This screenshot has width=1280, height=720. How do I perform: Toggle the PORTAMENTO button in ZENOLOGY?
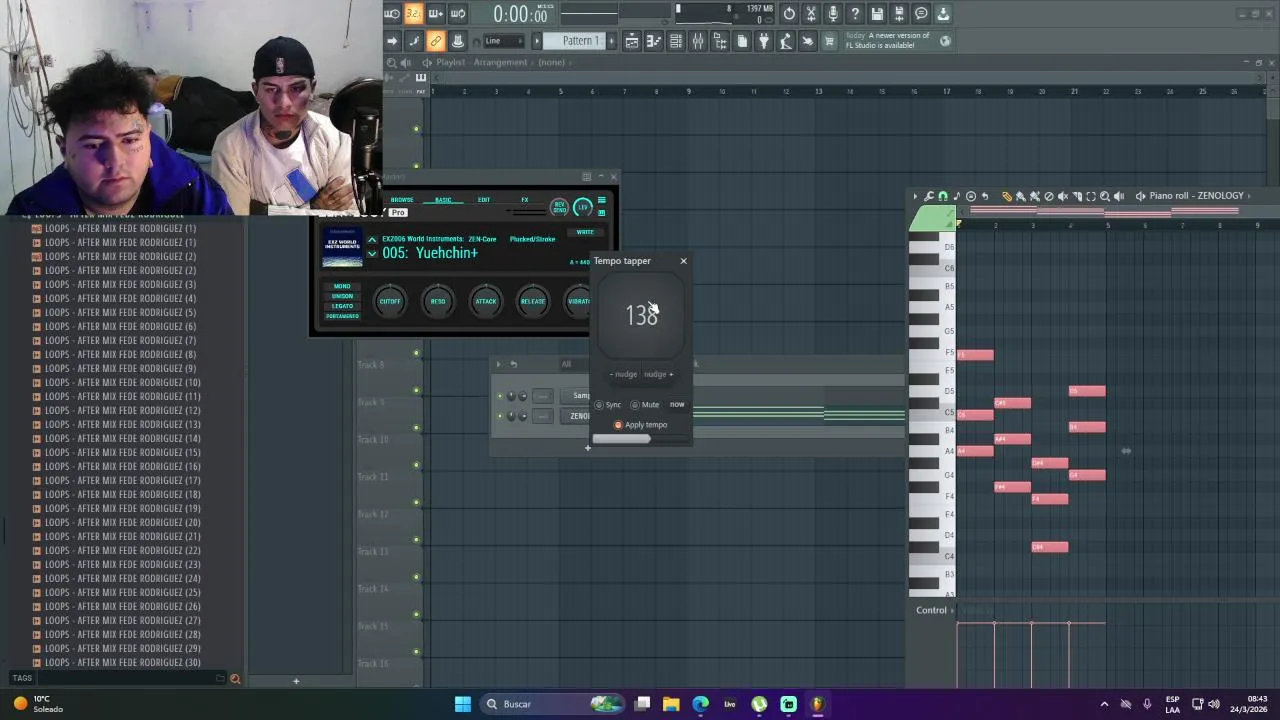click(x=342, y=316)
